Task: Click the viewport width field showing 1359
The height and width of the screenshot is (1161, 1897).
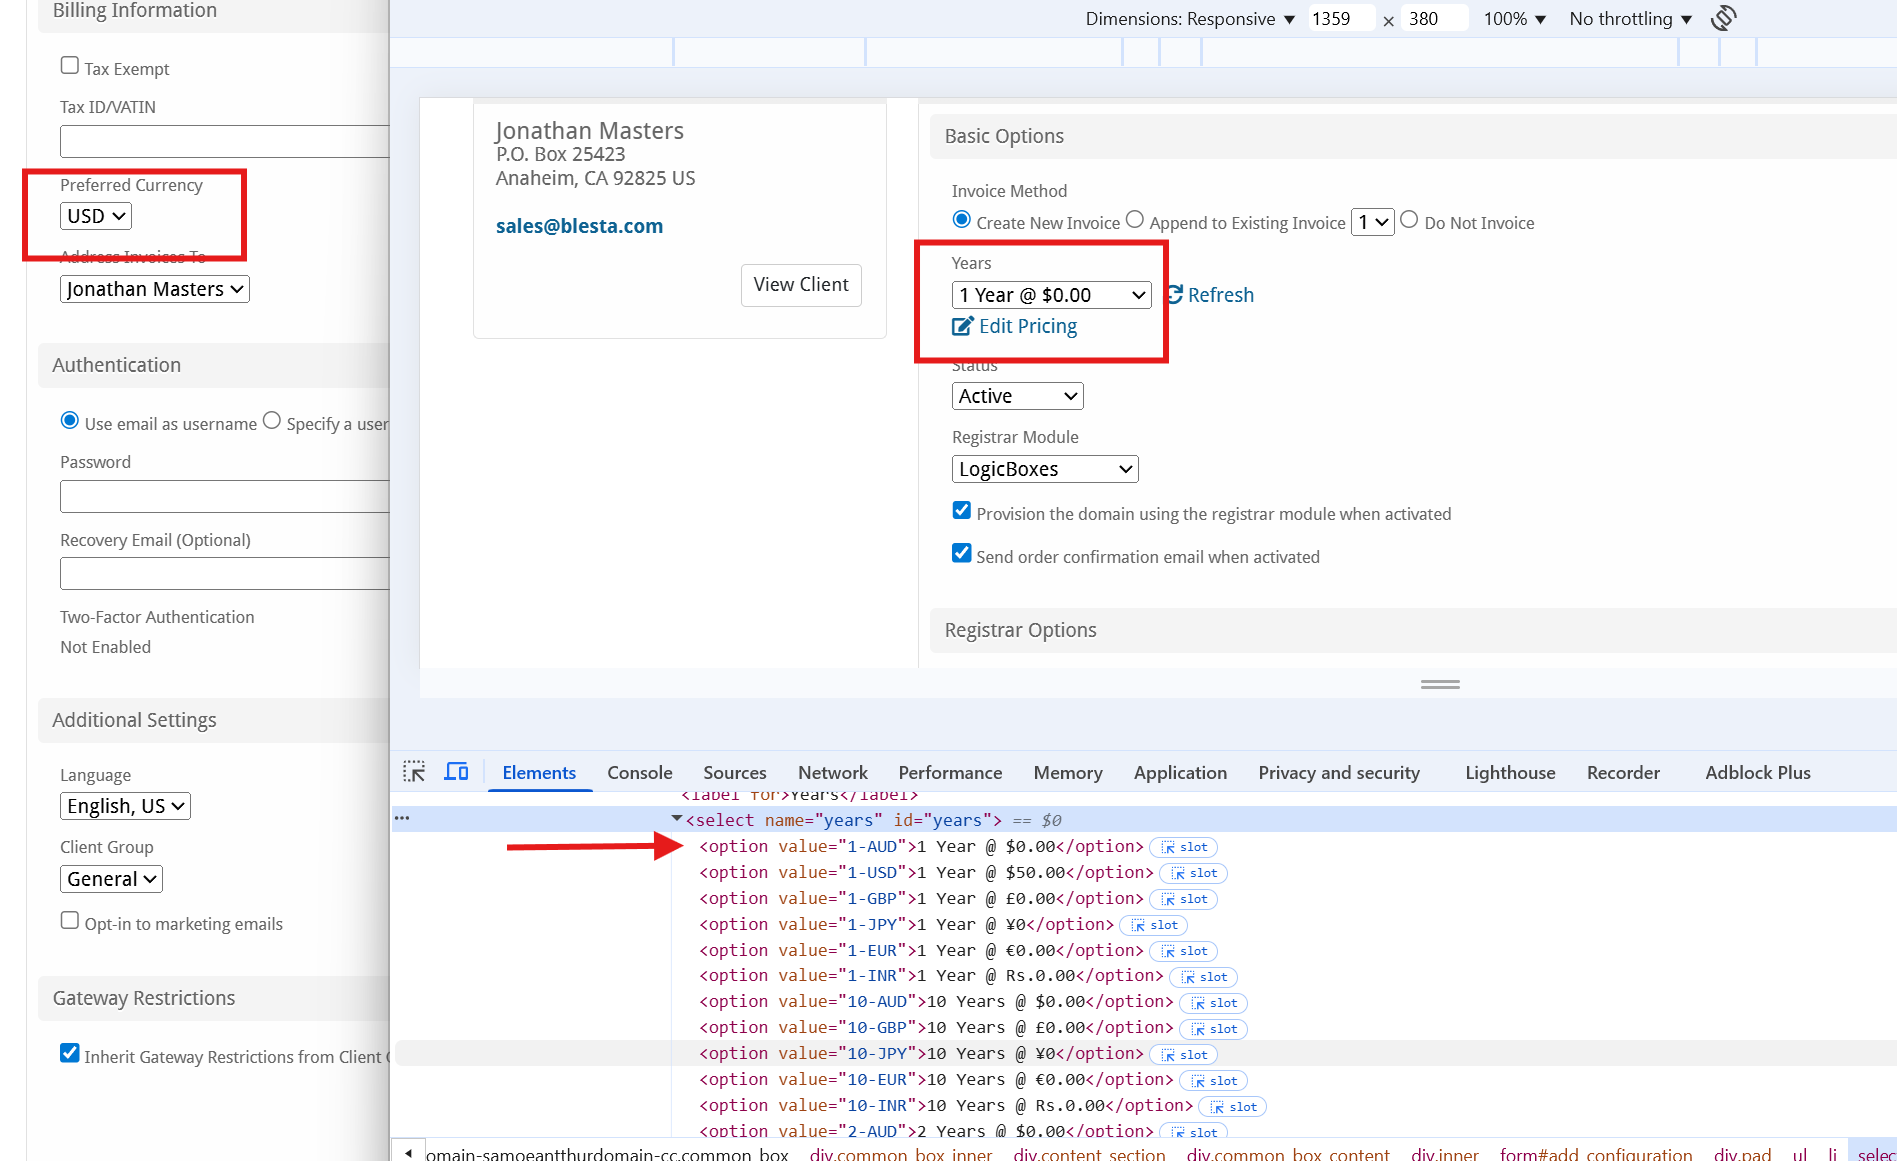Action: [1342, 19]
